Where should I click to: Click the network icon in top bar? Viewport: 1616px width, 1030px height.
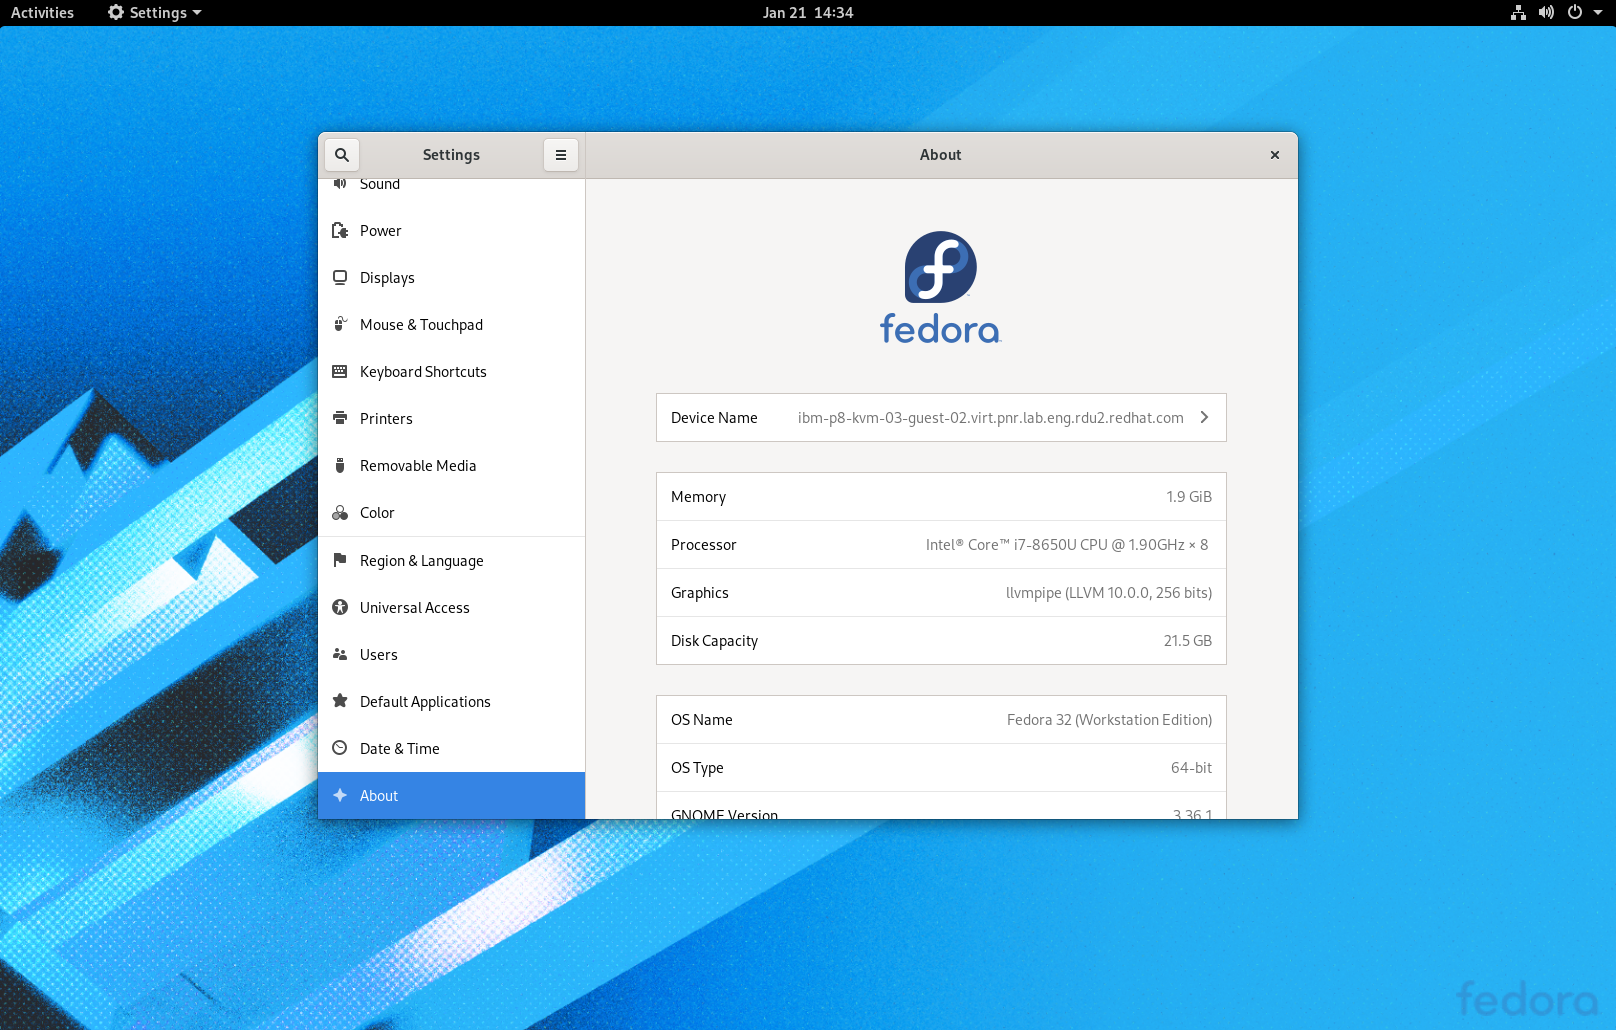pyautogui.click(x=1518, y=13)
